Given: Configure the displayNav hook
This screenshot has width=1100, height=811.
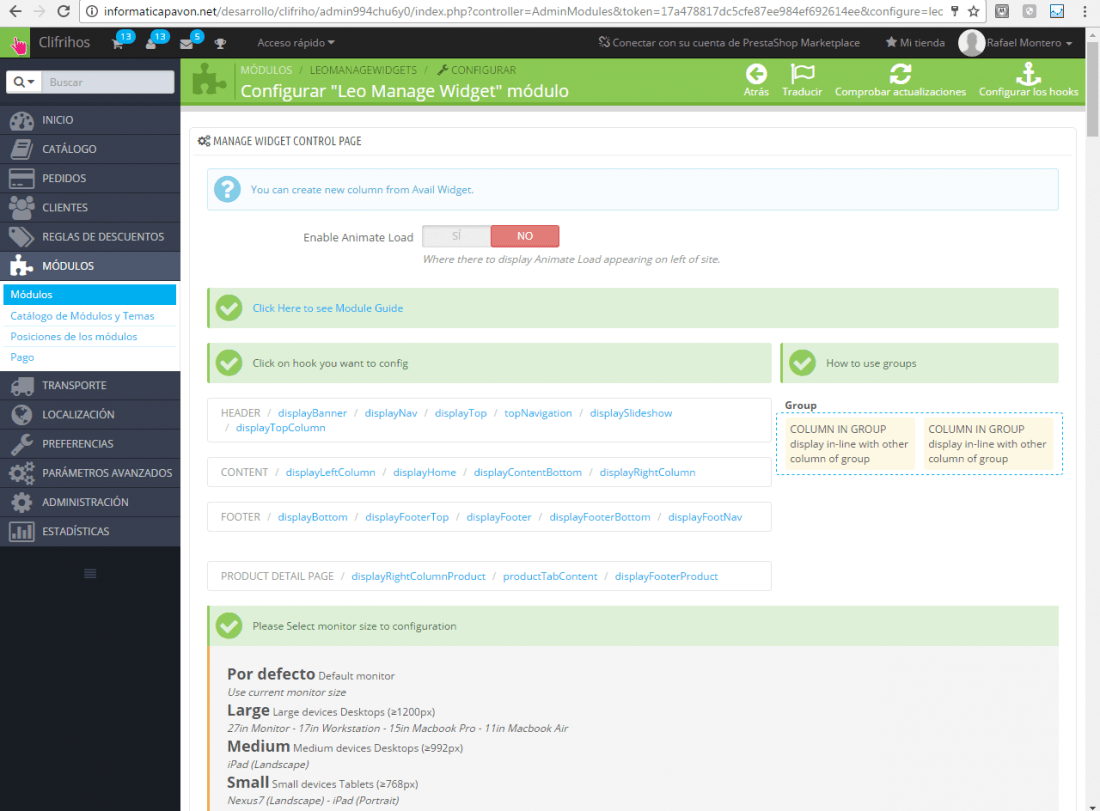Looking at the screenshot, I should 391,413.
